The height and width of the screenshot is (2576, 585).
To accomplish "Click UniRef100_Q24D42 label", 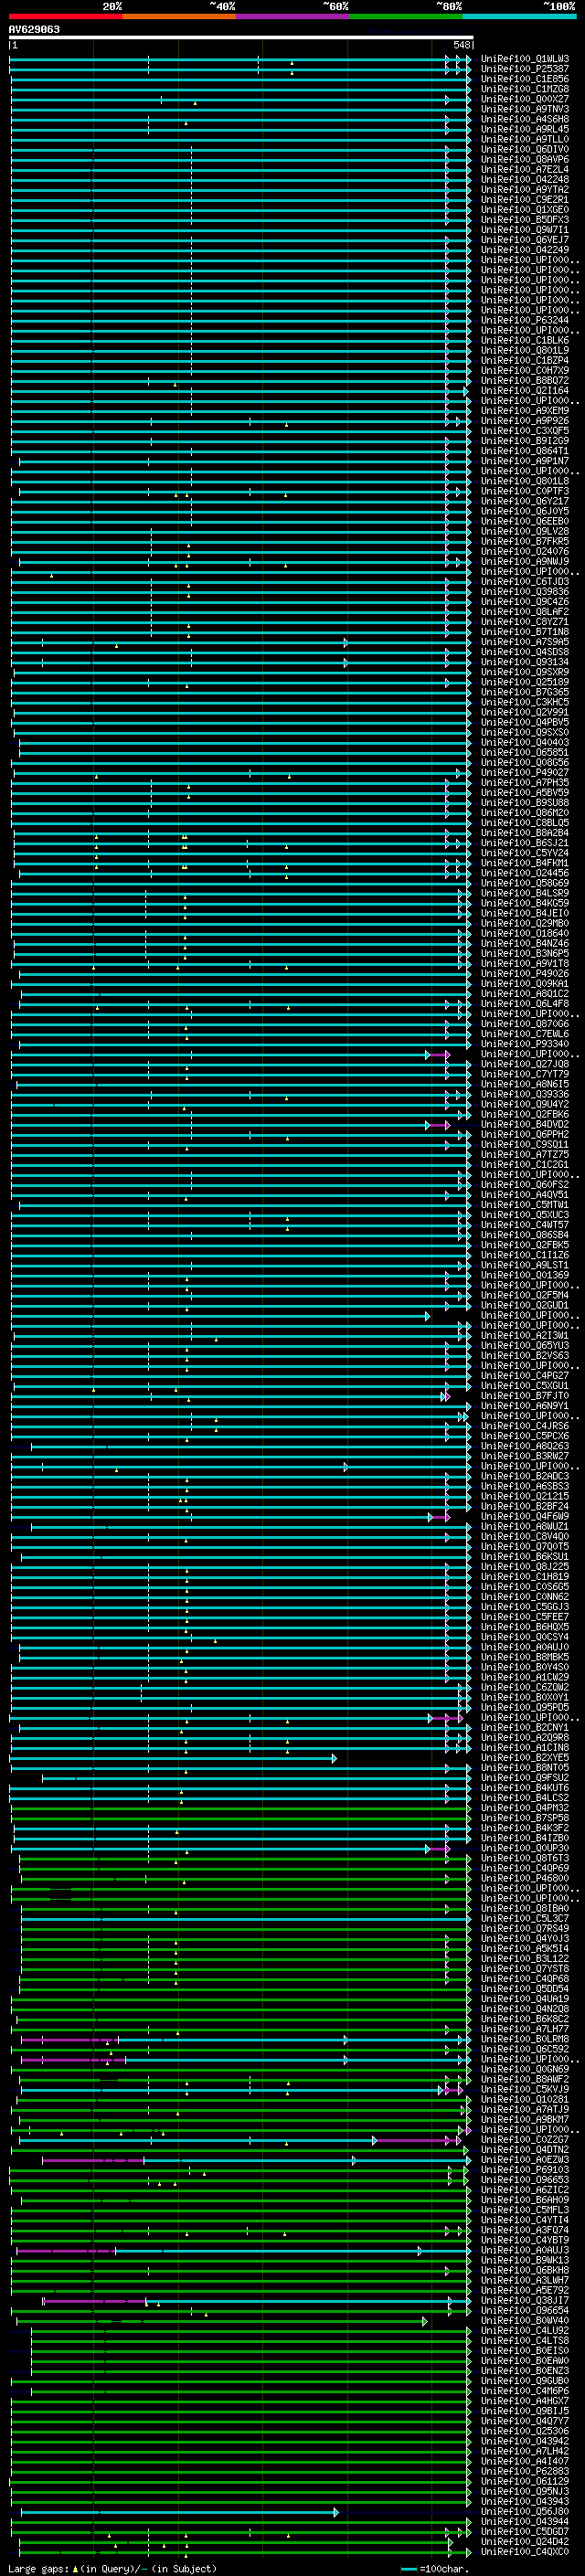I will coord(525,2541).
